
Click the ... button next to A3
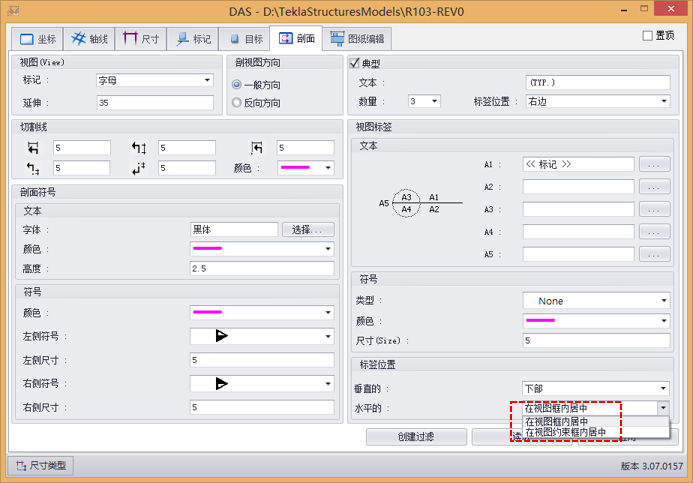(655, 209)
